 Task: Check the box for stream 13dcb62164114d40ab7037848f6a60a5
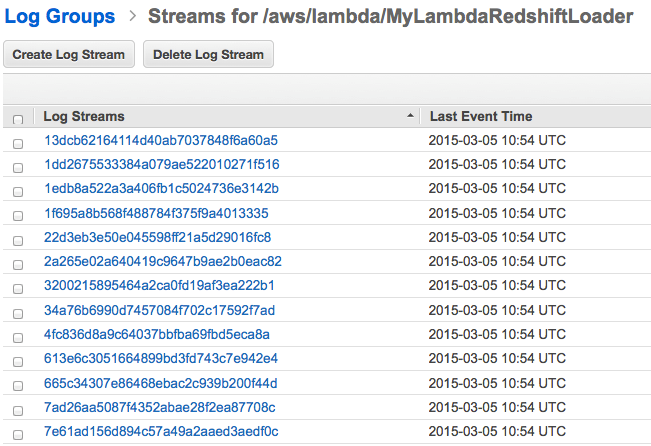(18, 144)
